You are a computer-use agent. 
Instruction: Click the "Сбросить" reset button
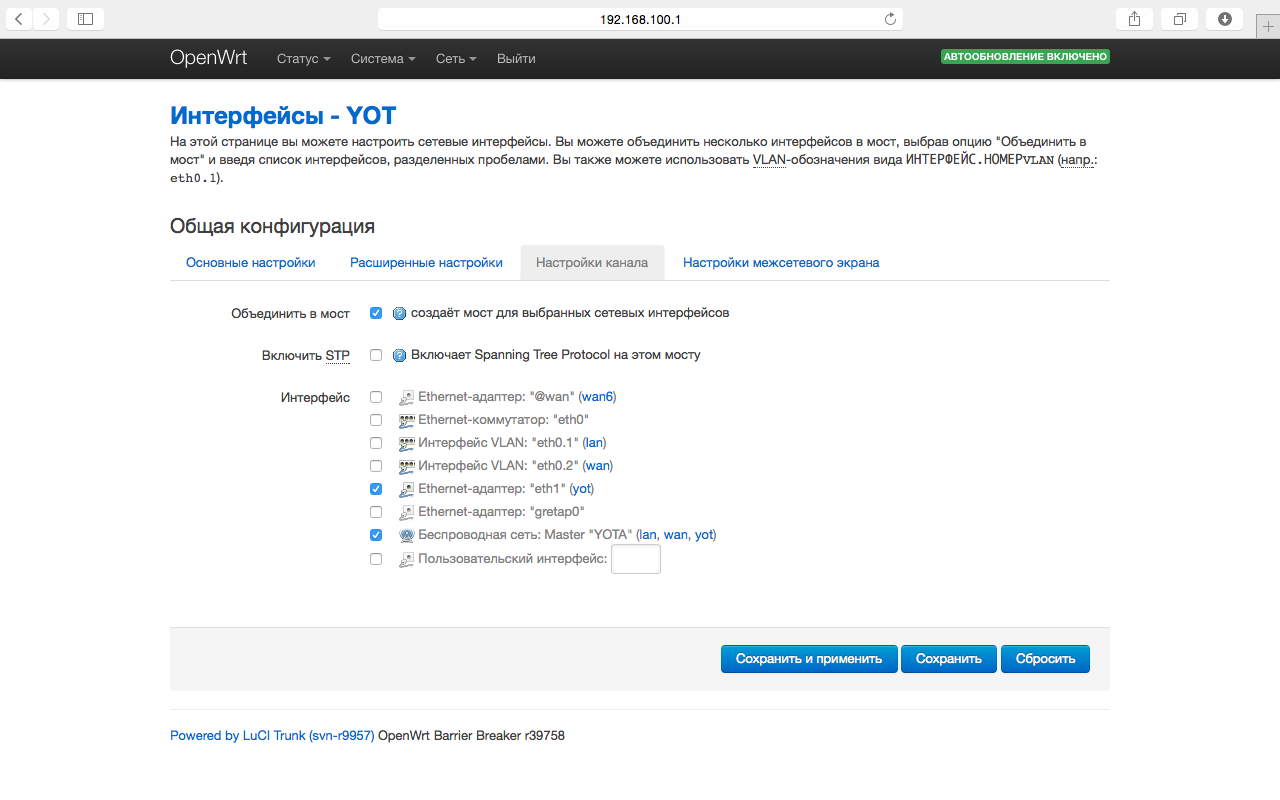1045,659
